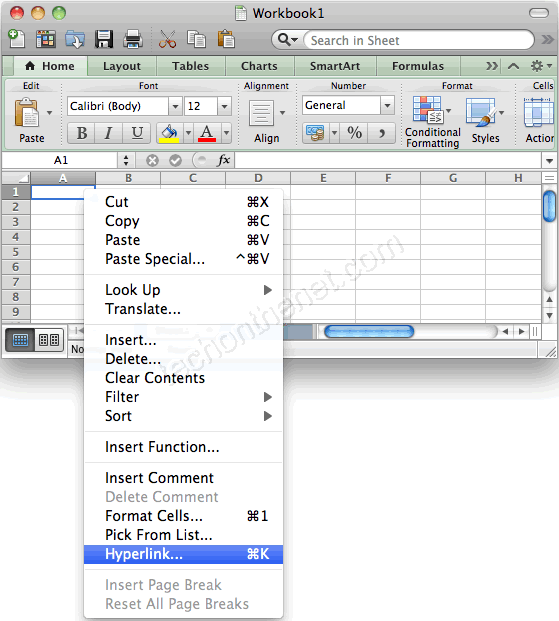Click the horizontal scrollbar thumb
Image resolution: width=559 pixels, height=621 pixels.
[x=369, y=331]
